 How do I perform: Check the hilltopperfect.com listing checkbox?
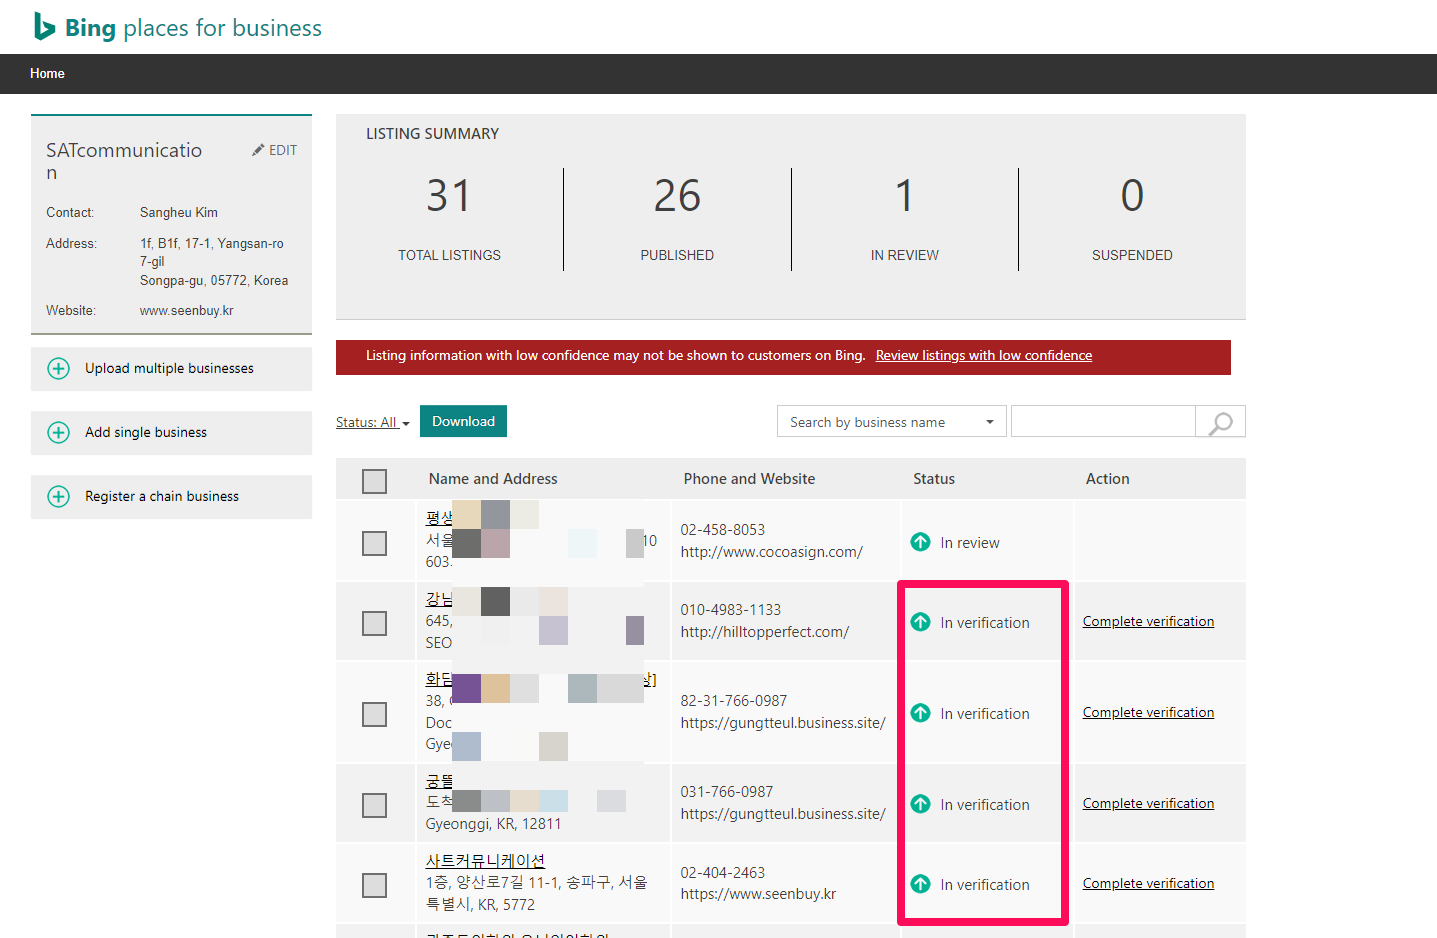pyautogui.click(x=374, y=623)
